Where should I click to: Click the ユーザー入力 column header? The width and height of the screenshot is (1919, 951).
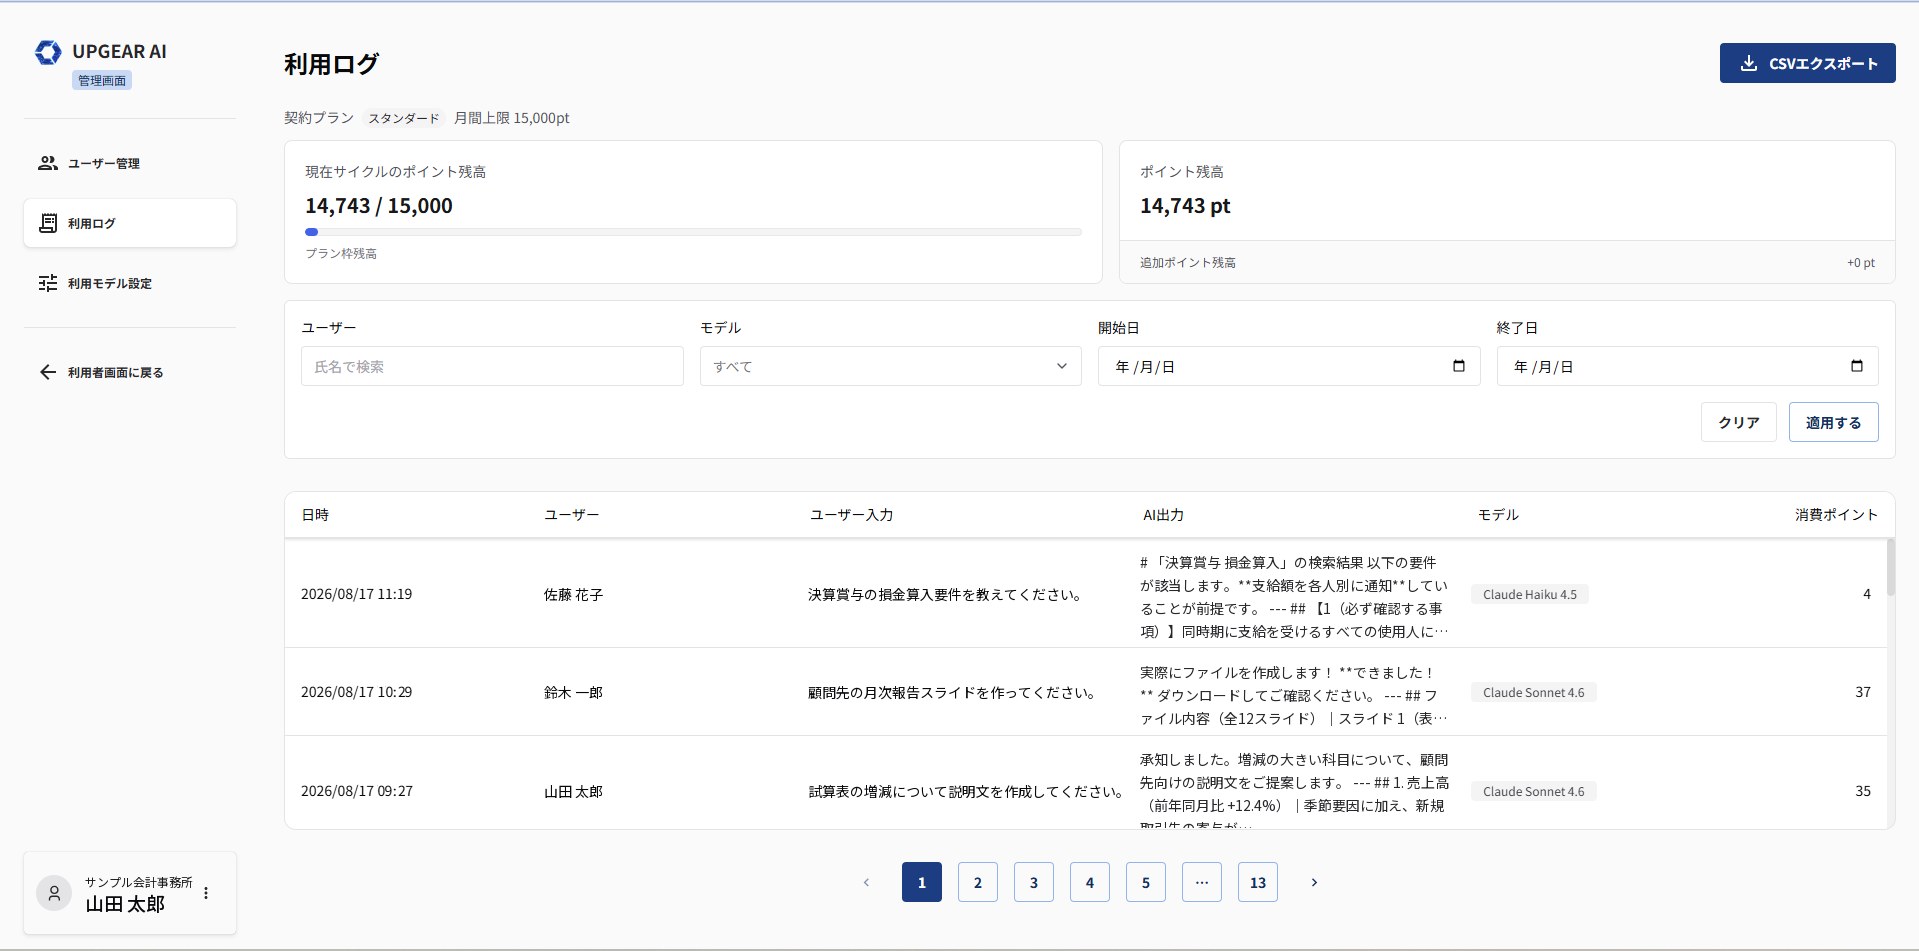point(851,515)
